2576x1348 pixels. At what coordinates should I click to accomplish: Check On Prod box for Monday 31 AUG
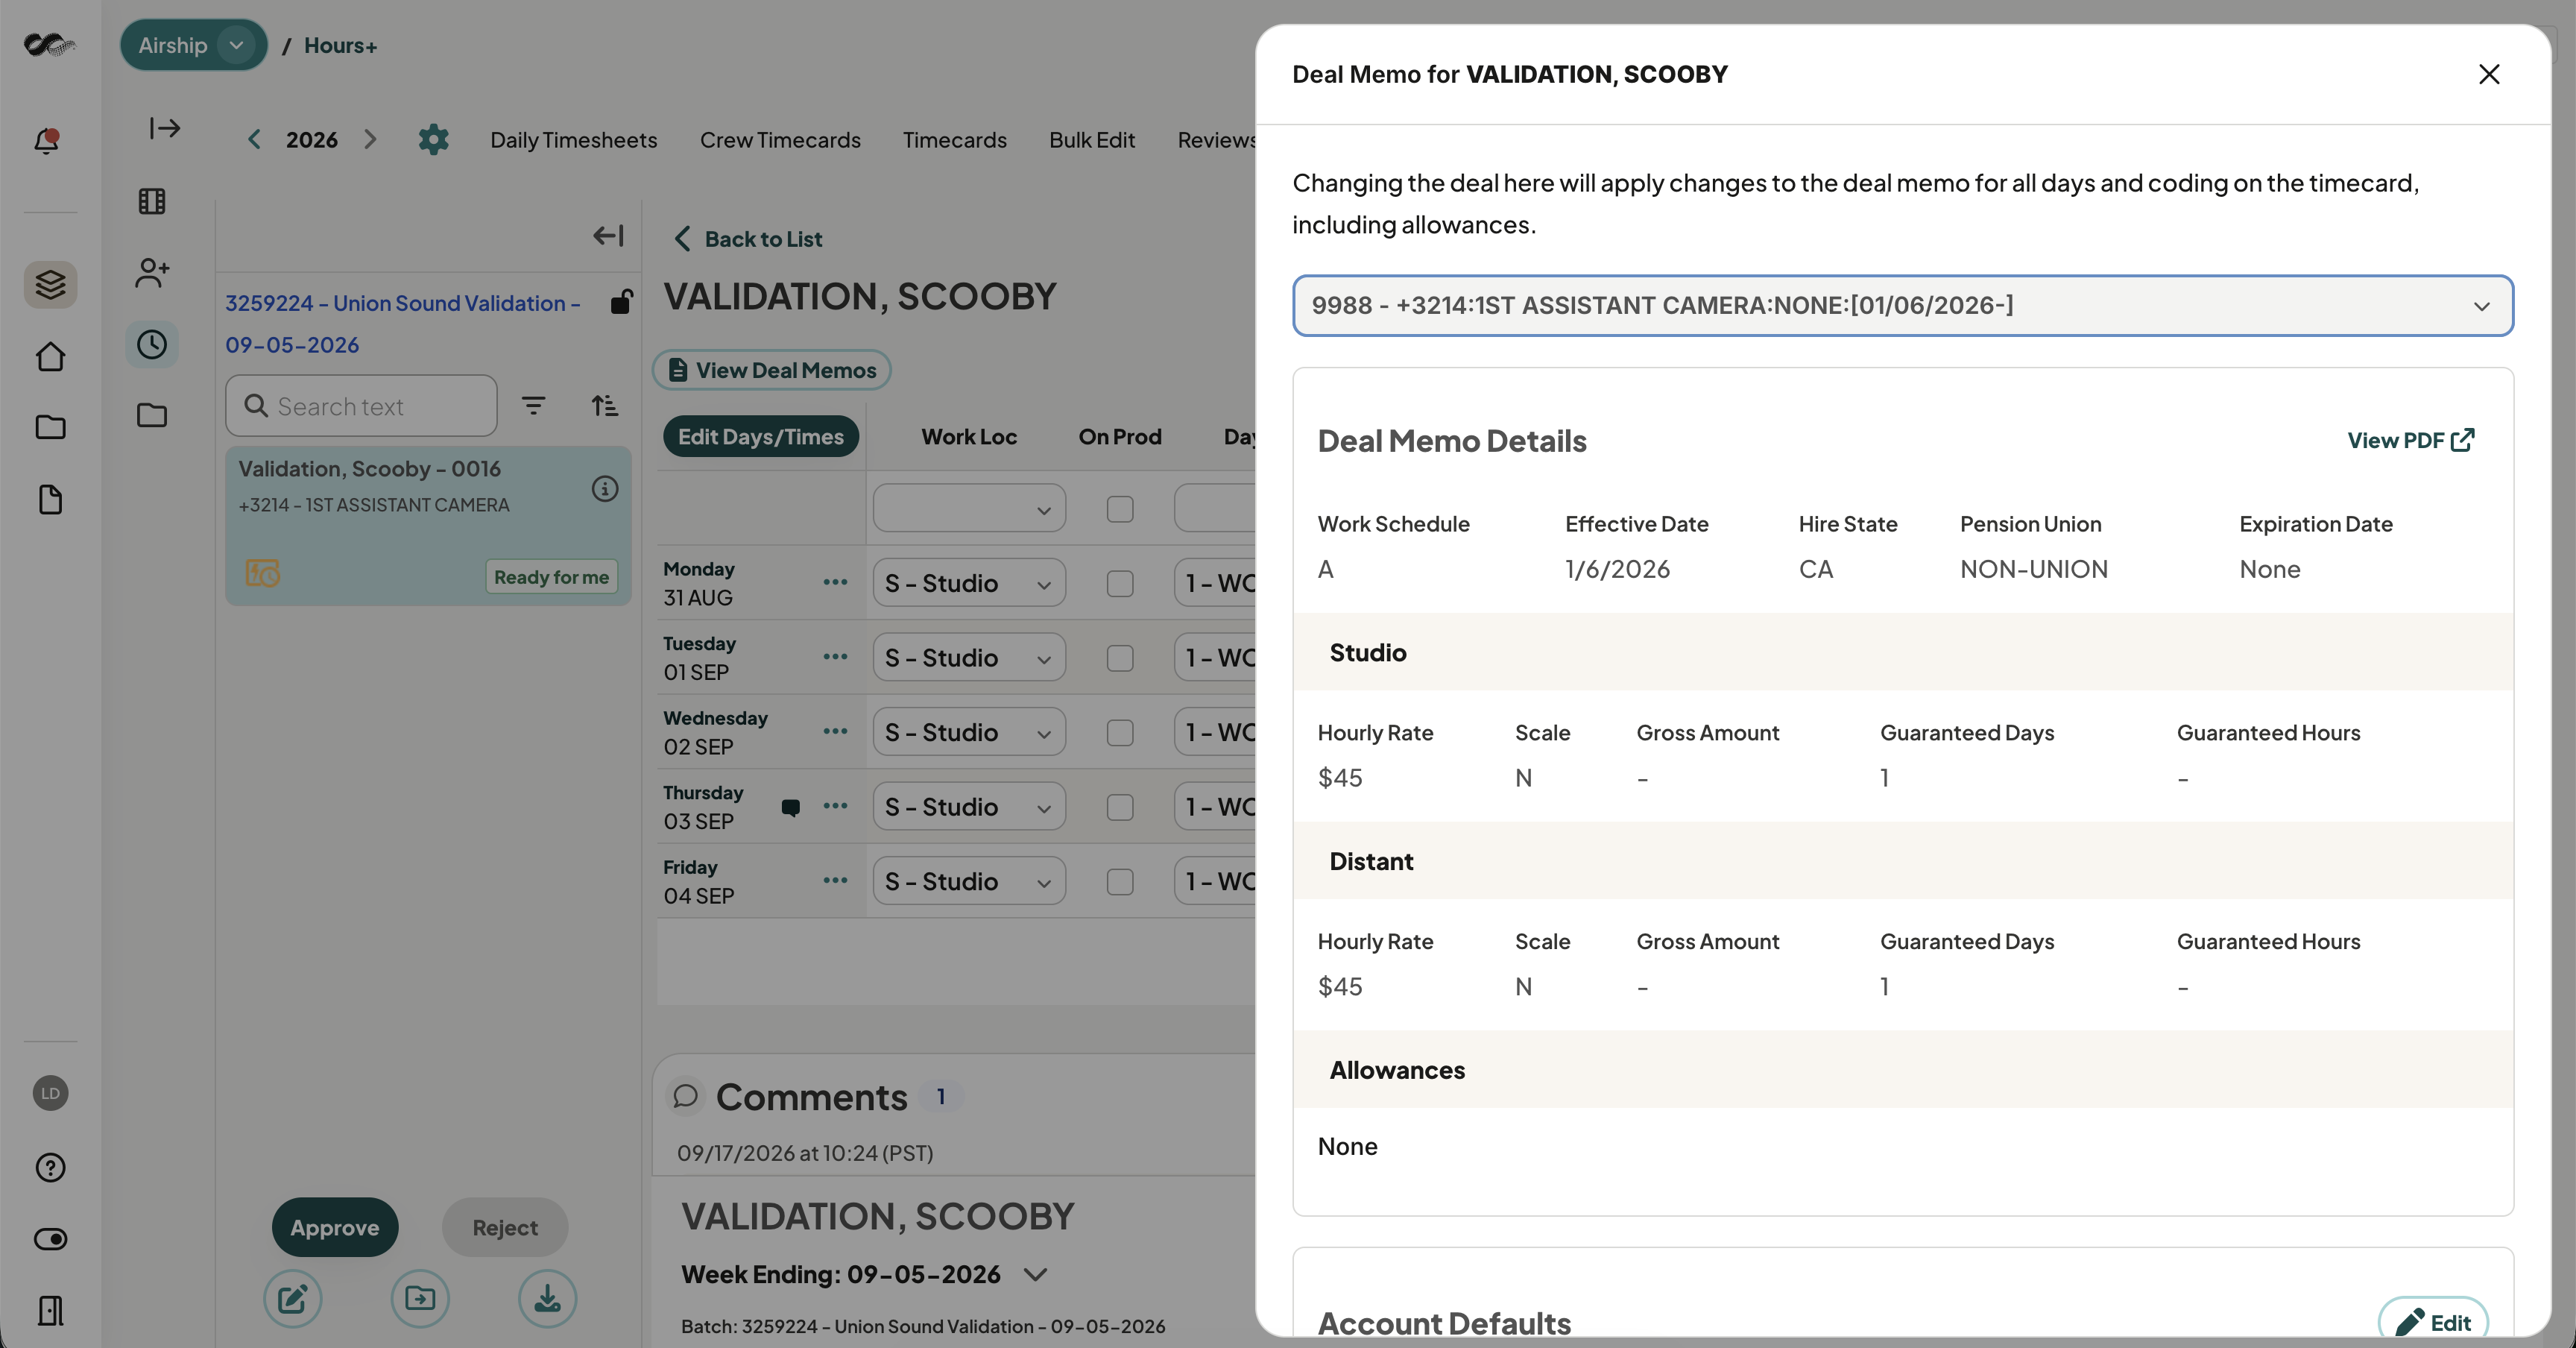point(1120,584)
